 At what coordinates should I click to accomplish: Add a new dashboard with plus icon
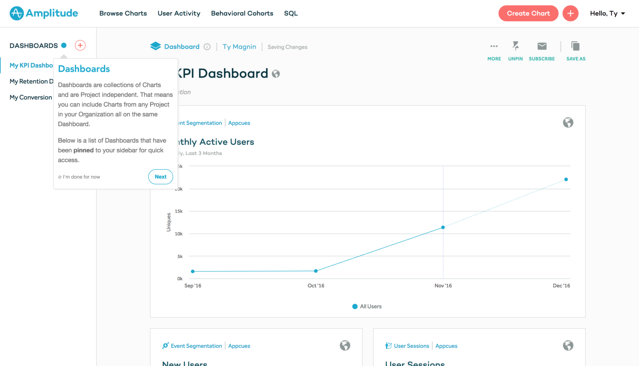80,45
